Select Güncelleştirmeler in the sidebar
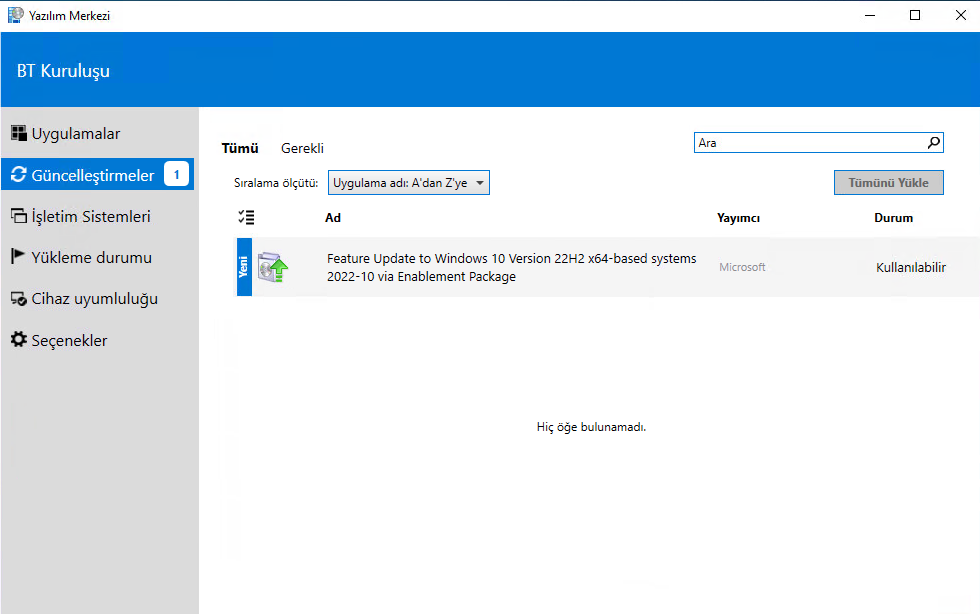Image resolution: width=980 pixels, height=614 pixels. pos(98,174)
